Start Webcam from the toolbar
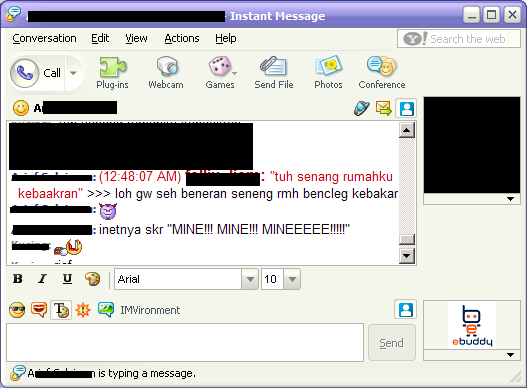 (166, 73)
